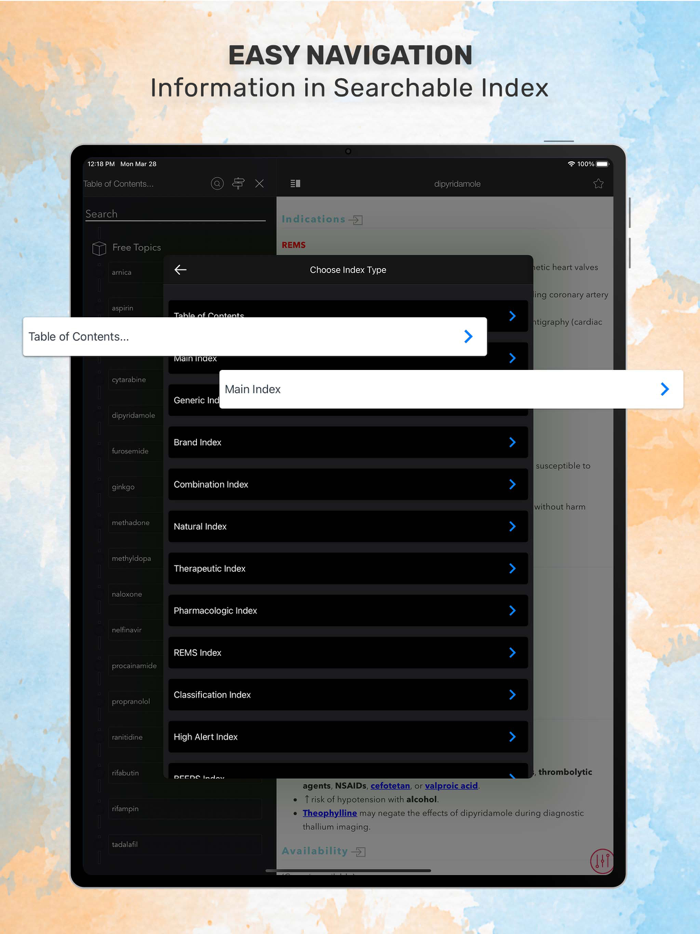700x934 pixels.
Task: Click the Free Topics cube icon
Action: (99, 248)
